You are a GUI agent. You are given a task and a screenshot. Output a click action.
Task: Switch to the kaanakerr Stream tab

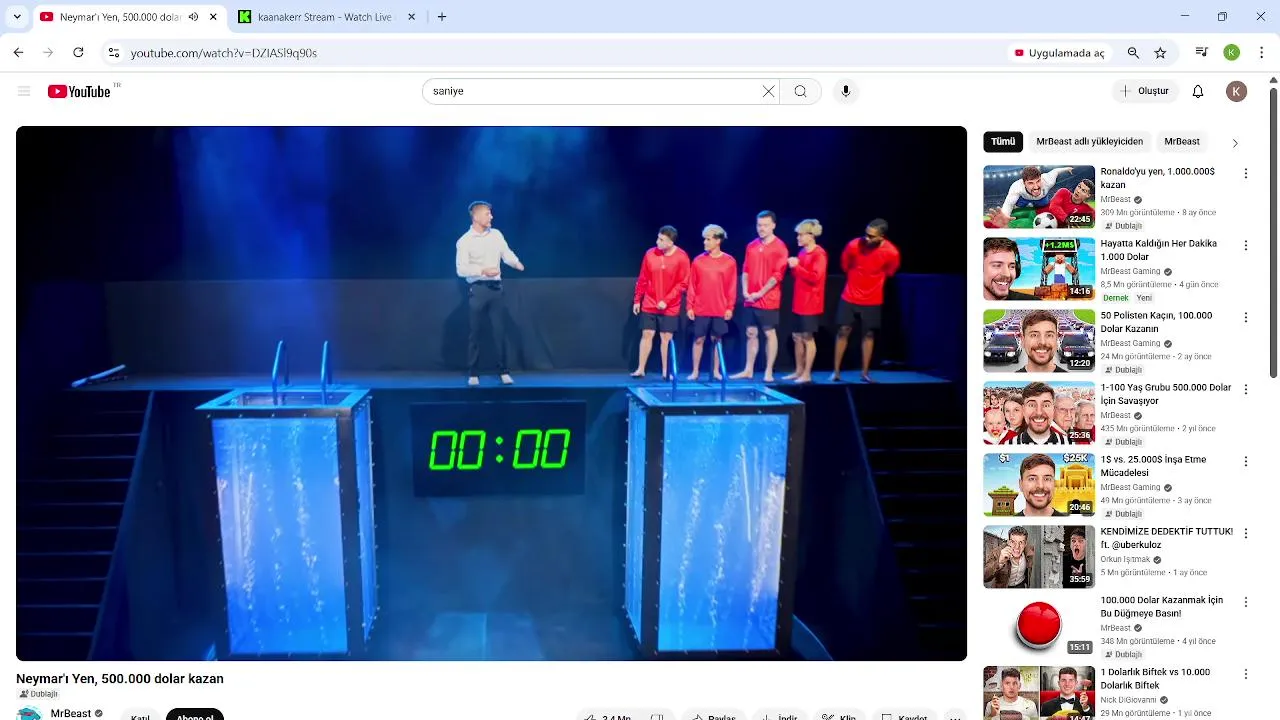pyautogui.click(x=327, y=17)
